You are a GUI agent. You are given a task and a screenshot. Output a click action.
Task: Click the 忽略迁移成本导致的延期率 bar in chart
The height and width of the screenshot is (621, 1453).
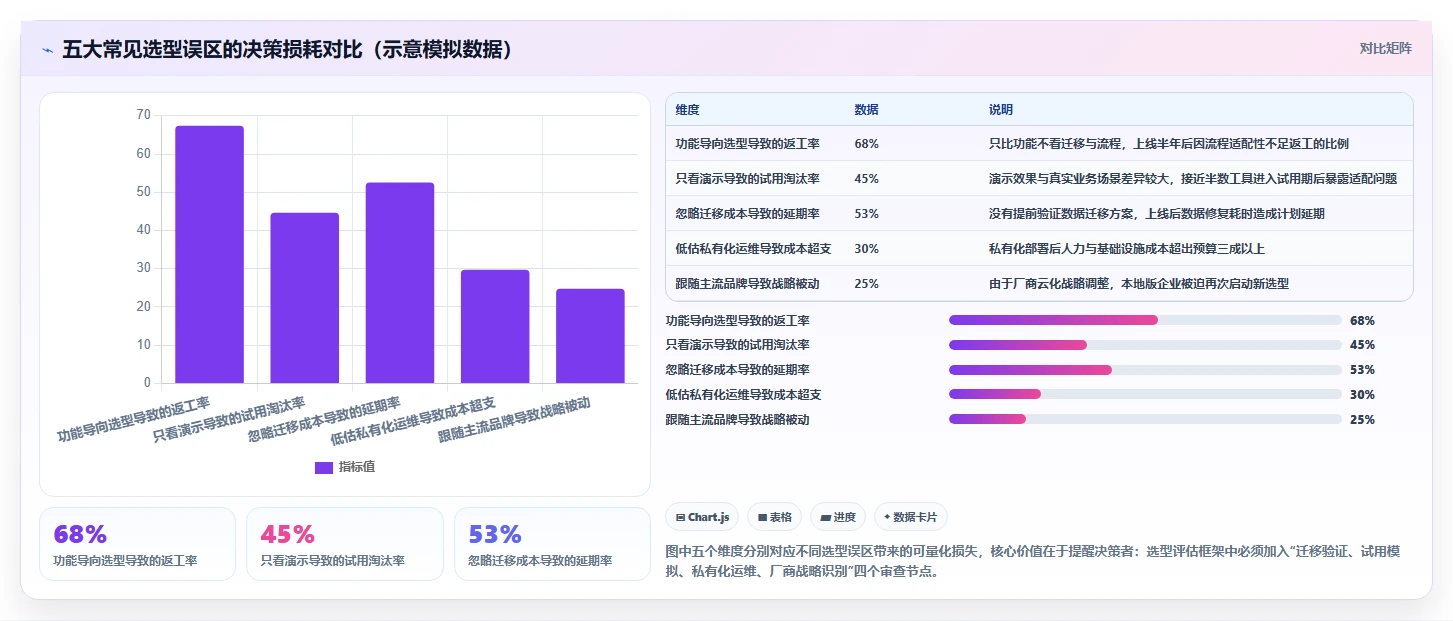(x=399, y=283)
